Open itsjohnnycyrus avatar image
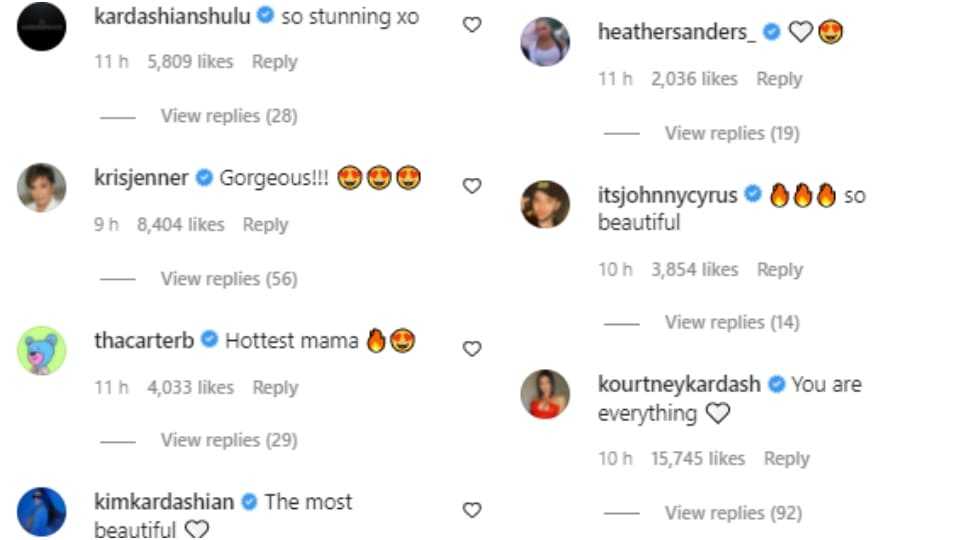Image resolution: width=960 pixels, height=540 pixels. point(545,204)
